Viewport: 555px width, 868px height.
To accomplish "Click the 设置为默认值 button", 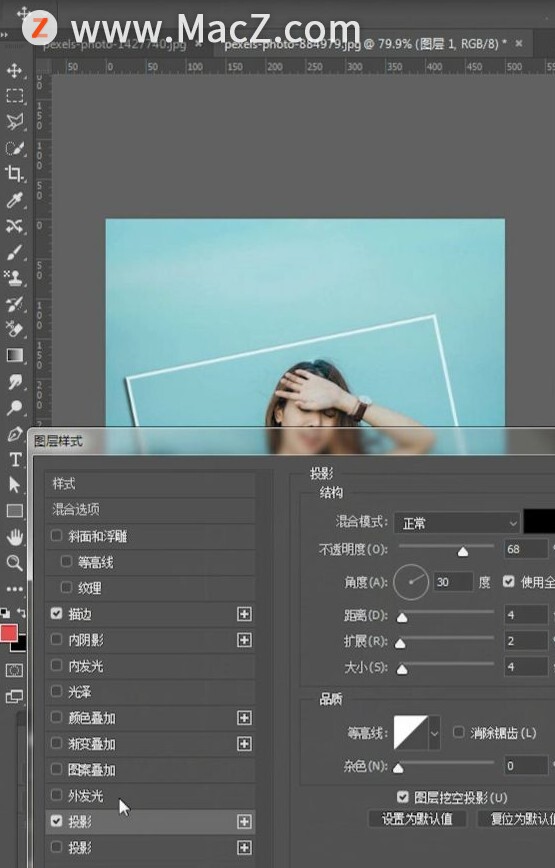I will [x=417, y=818].
